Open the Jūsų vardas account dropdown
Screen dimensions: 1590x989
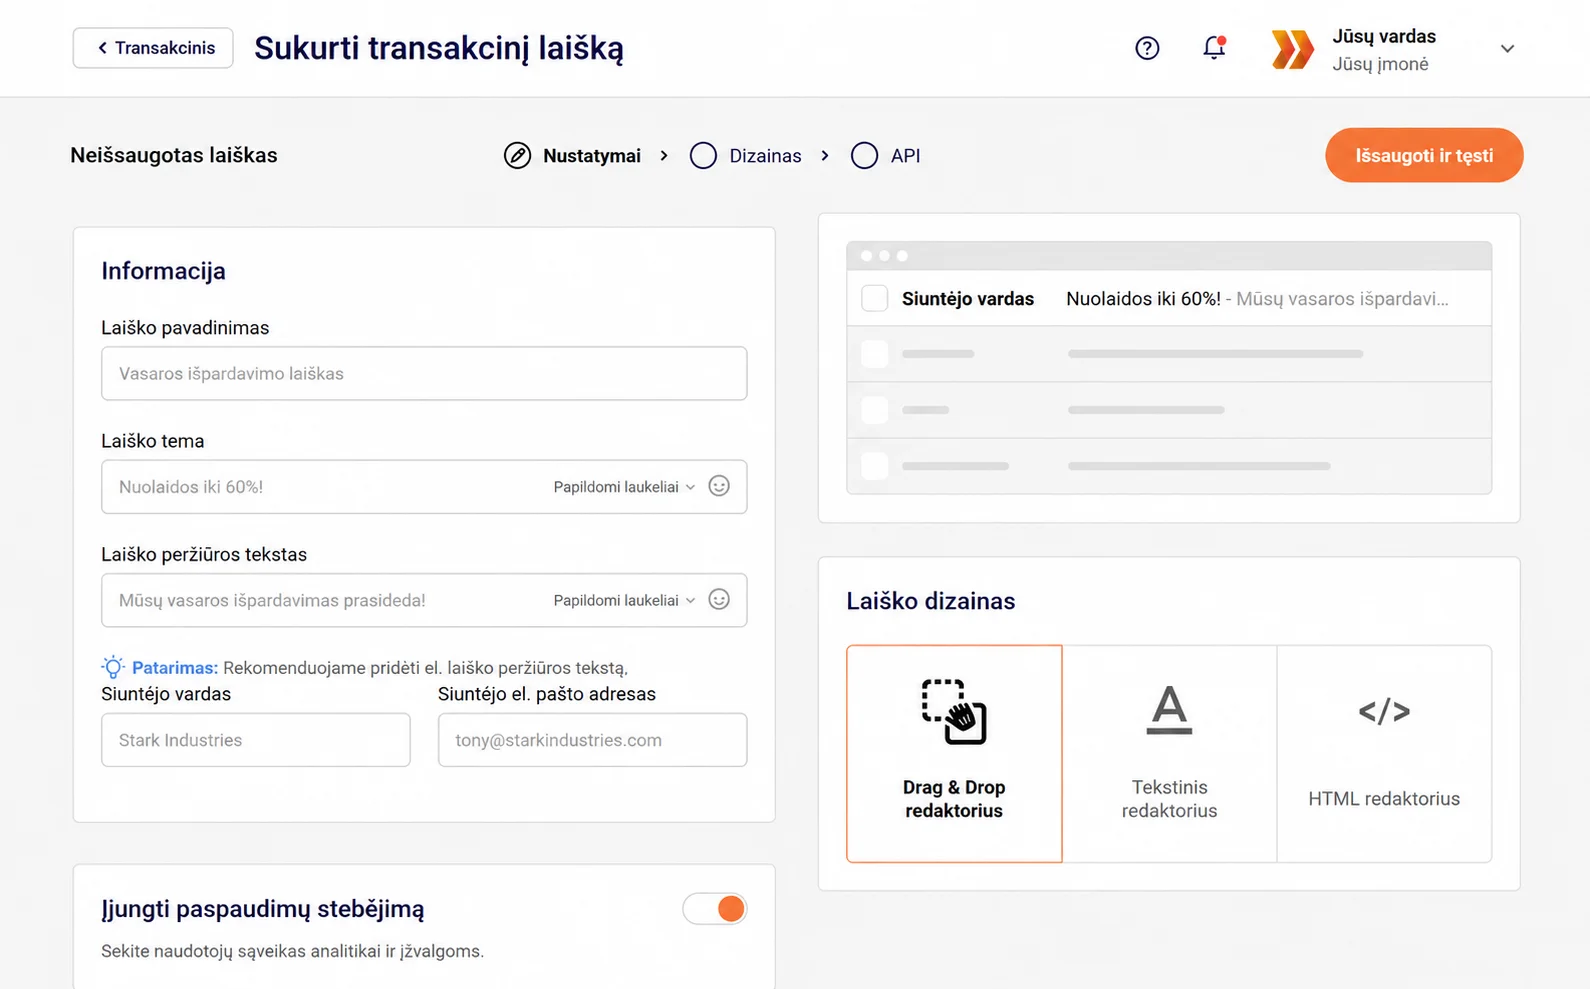point(1507,49)
